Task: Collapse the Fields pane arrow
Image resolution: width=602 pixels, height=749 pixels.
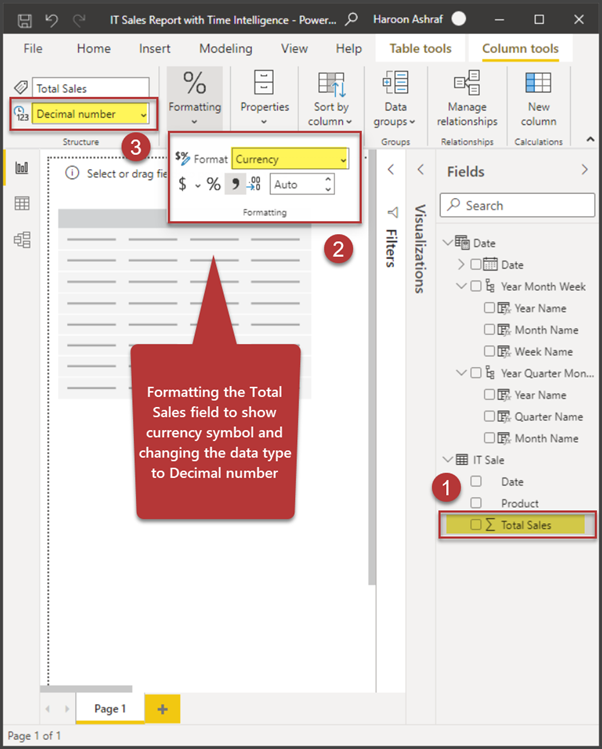Action: tap(584, 170)
